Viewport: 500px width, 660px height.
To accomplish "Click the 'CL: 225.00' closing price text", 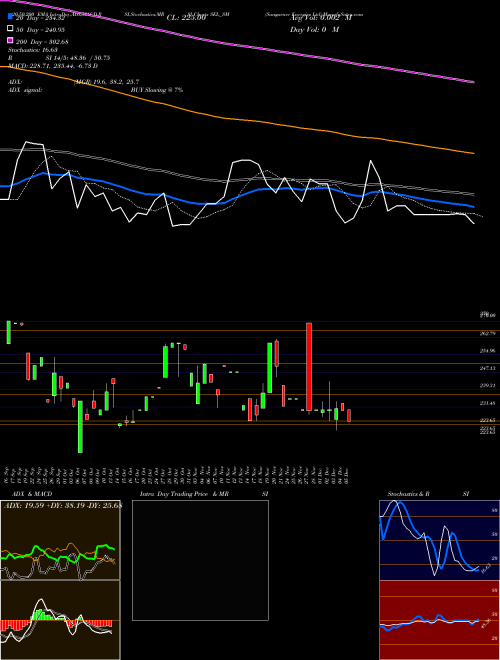I will (186, 18).
